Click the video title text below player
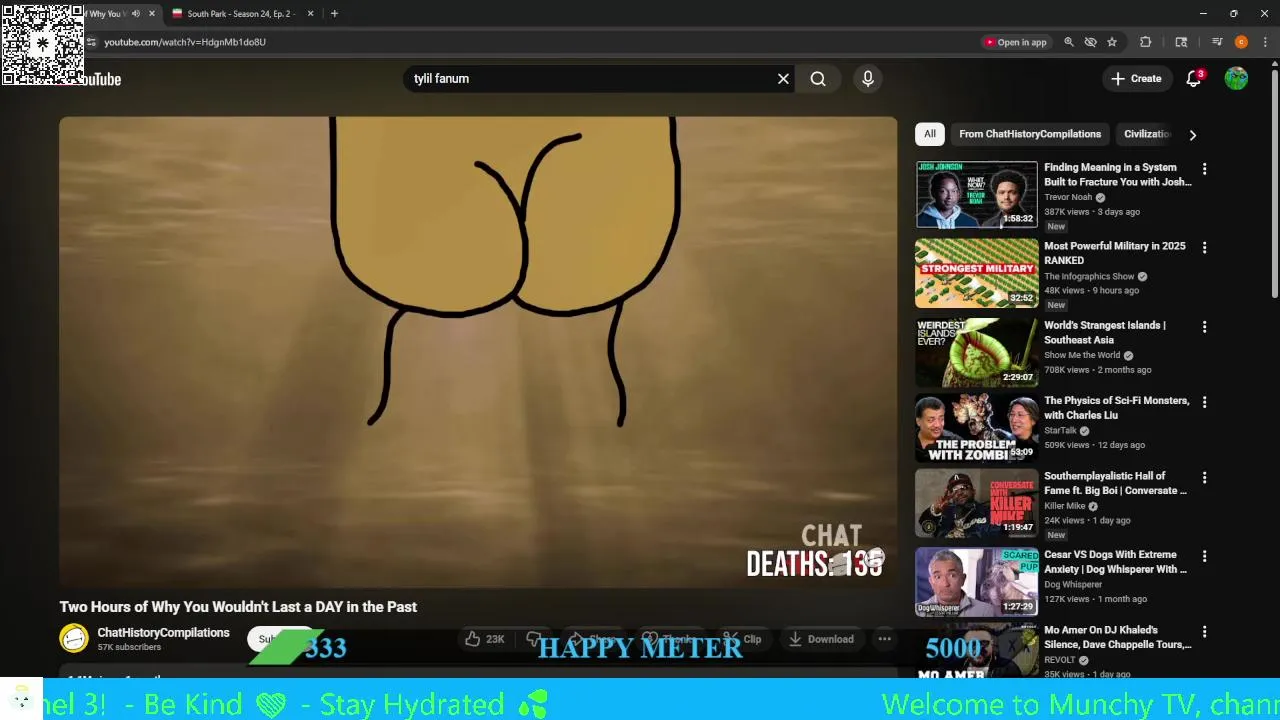The width and height of the screenshot is (1280, 720). [238, 607]
